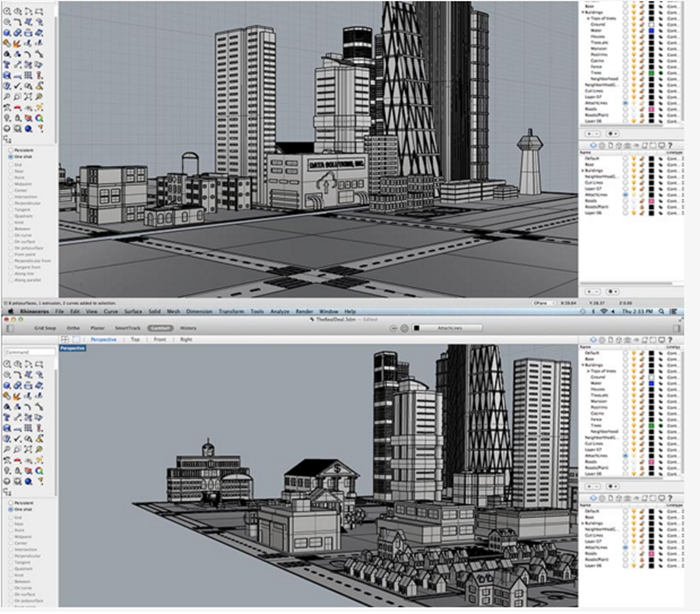Switch to four-viewport layout icon beside Perspective tab
The width and height of the screenshot is (700, 614).
65,339
